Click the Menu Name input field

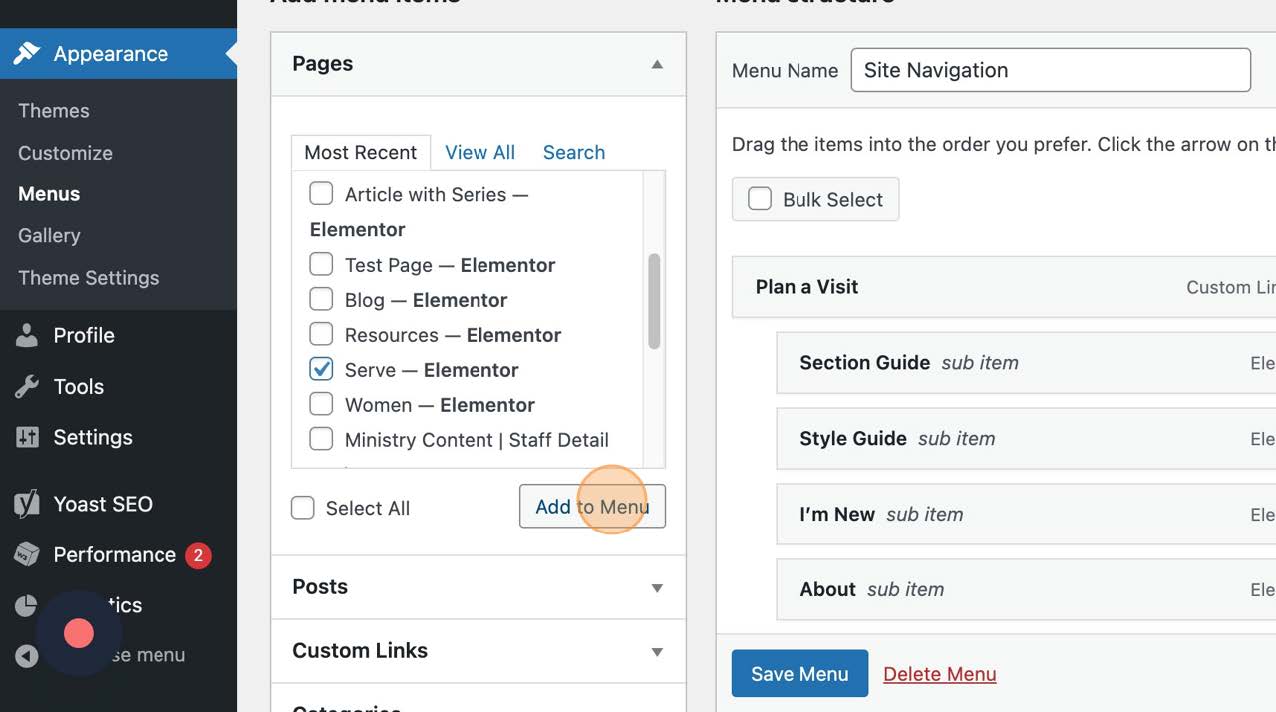[1049, 70]
